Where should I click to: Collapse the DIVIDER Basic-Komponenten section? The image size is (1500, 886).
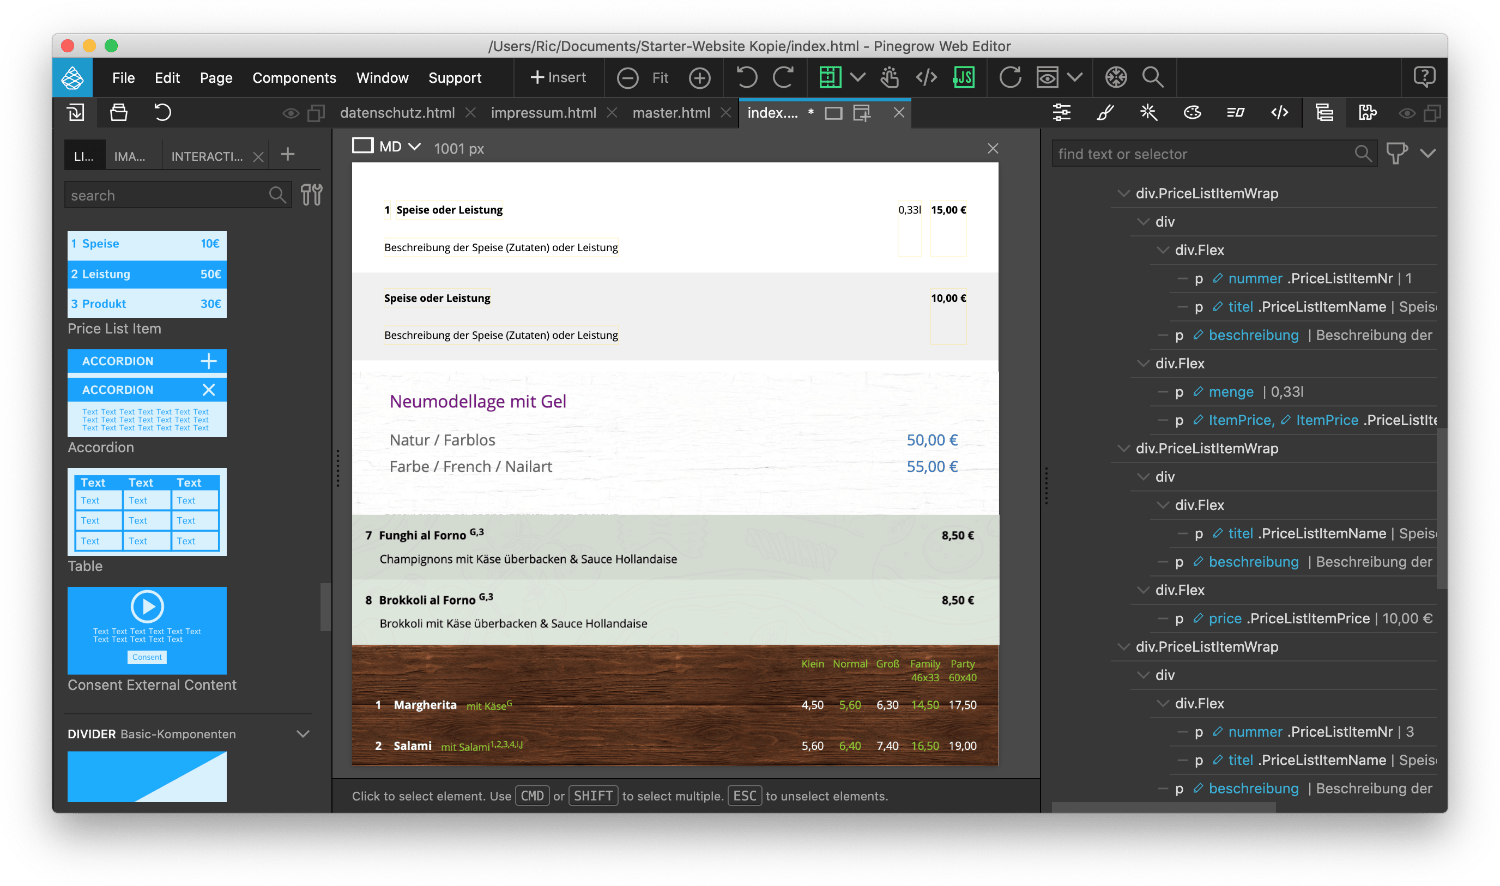pos(303,734)
